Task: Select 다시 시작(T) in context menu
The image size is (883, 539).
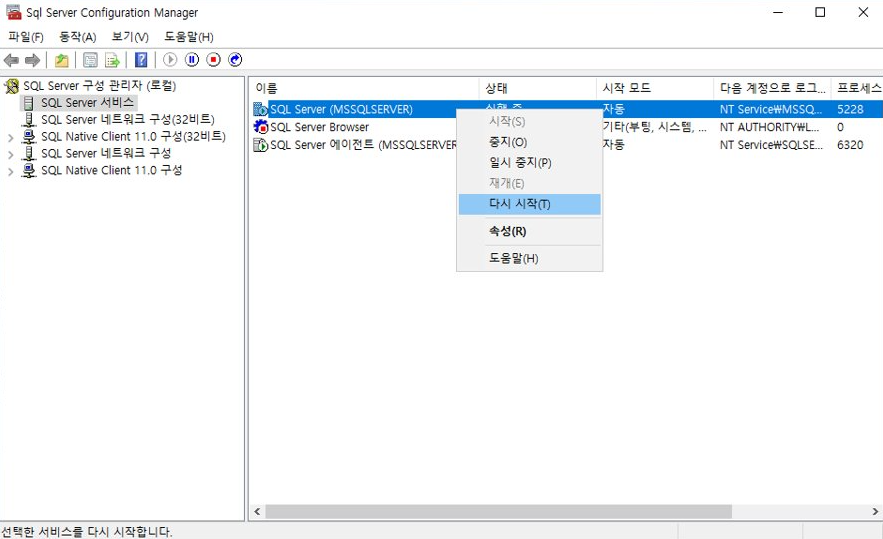Action: click(530, 204)
